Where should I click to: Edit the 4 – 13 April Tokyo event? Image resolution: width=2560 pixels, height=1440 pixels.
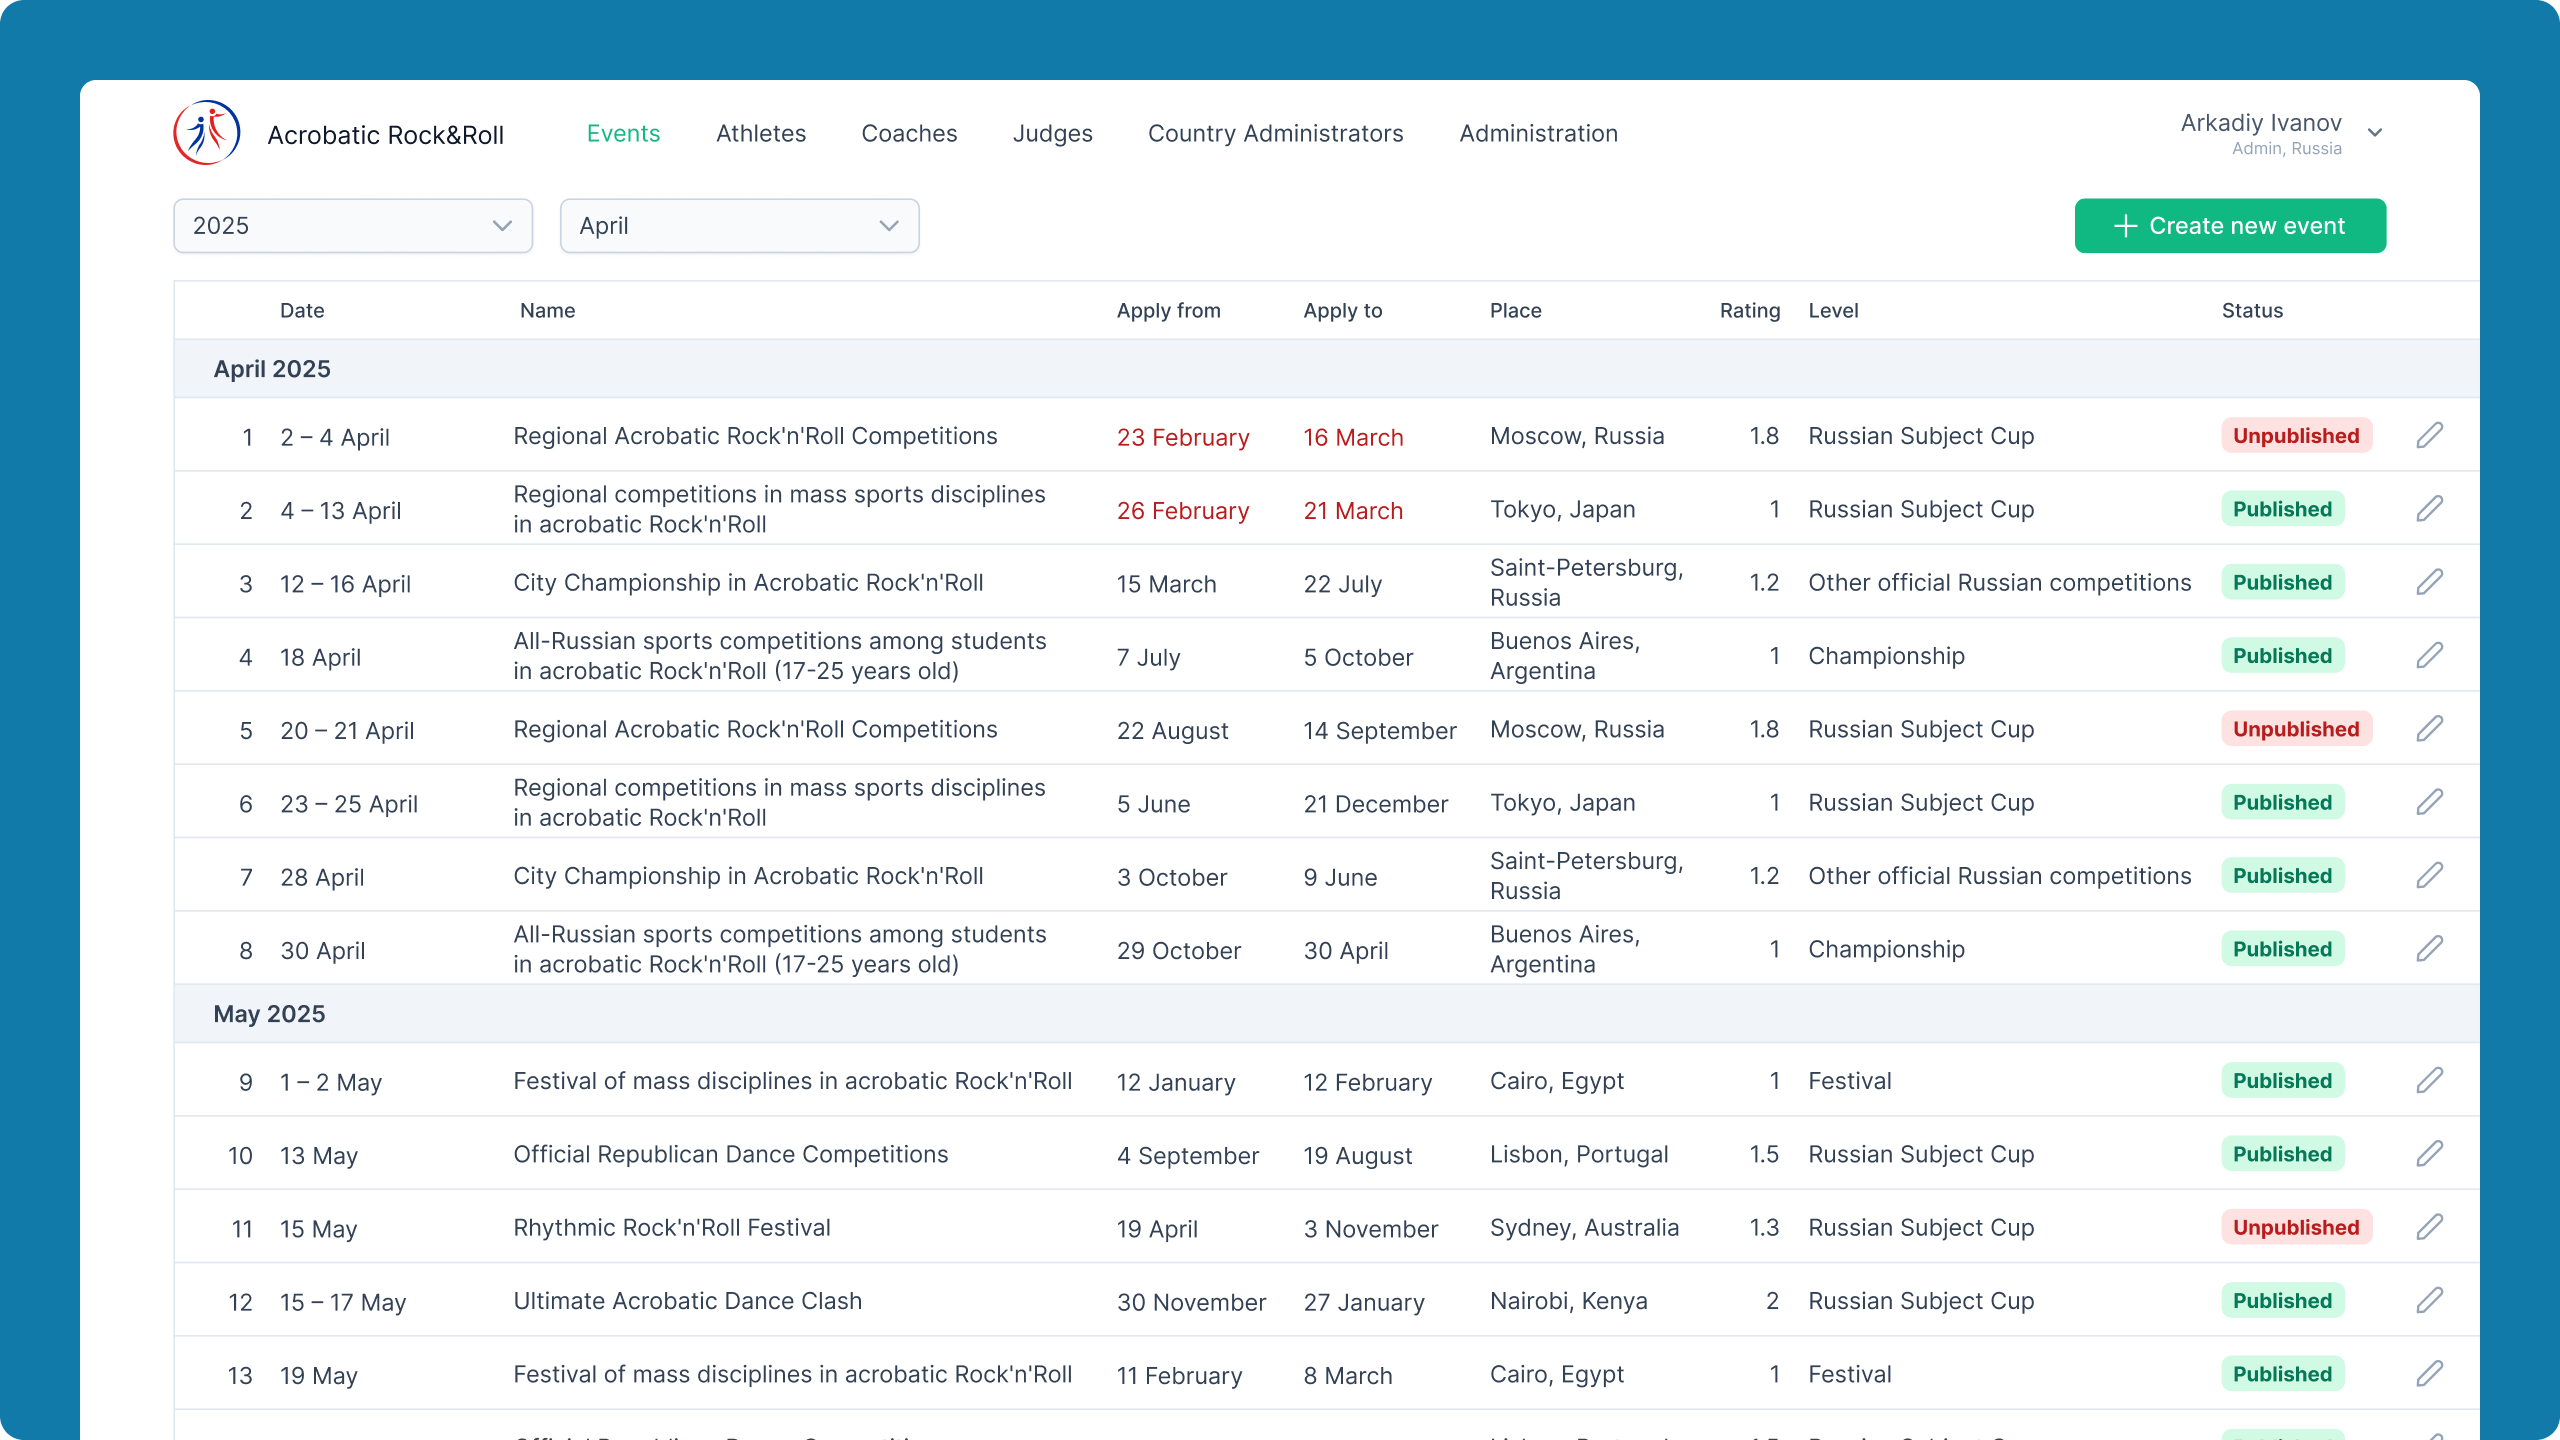pos(2430,509)
